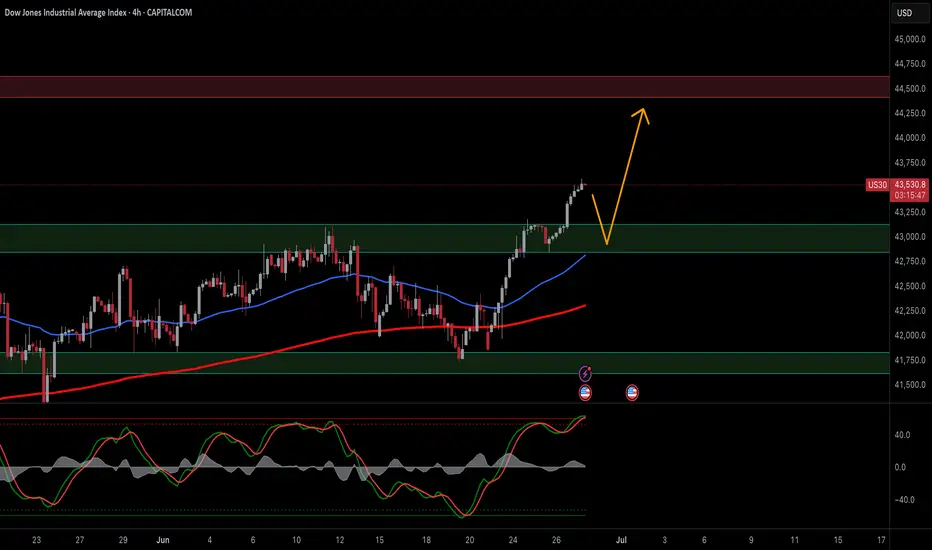Click the 44,000.0 price axis label
This screenshot has height=550, width=932.
(910, 138)
